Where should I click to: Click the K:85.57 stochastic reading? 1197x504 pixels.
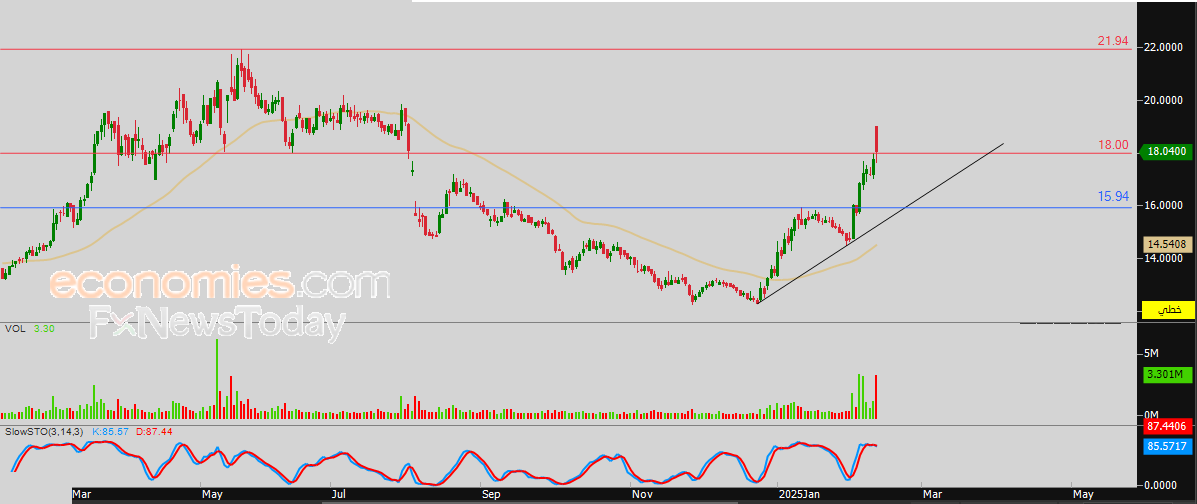coord(112,433)
